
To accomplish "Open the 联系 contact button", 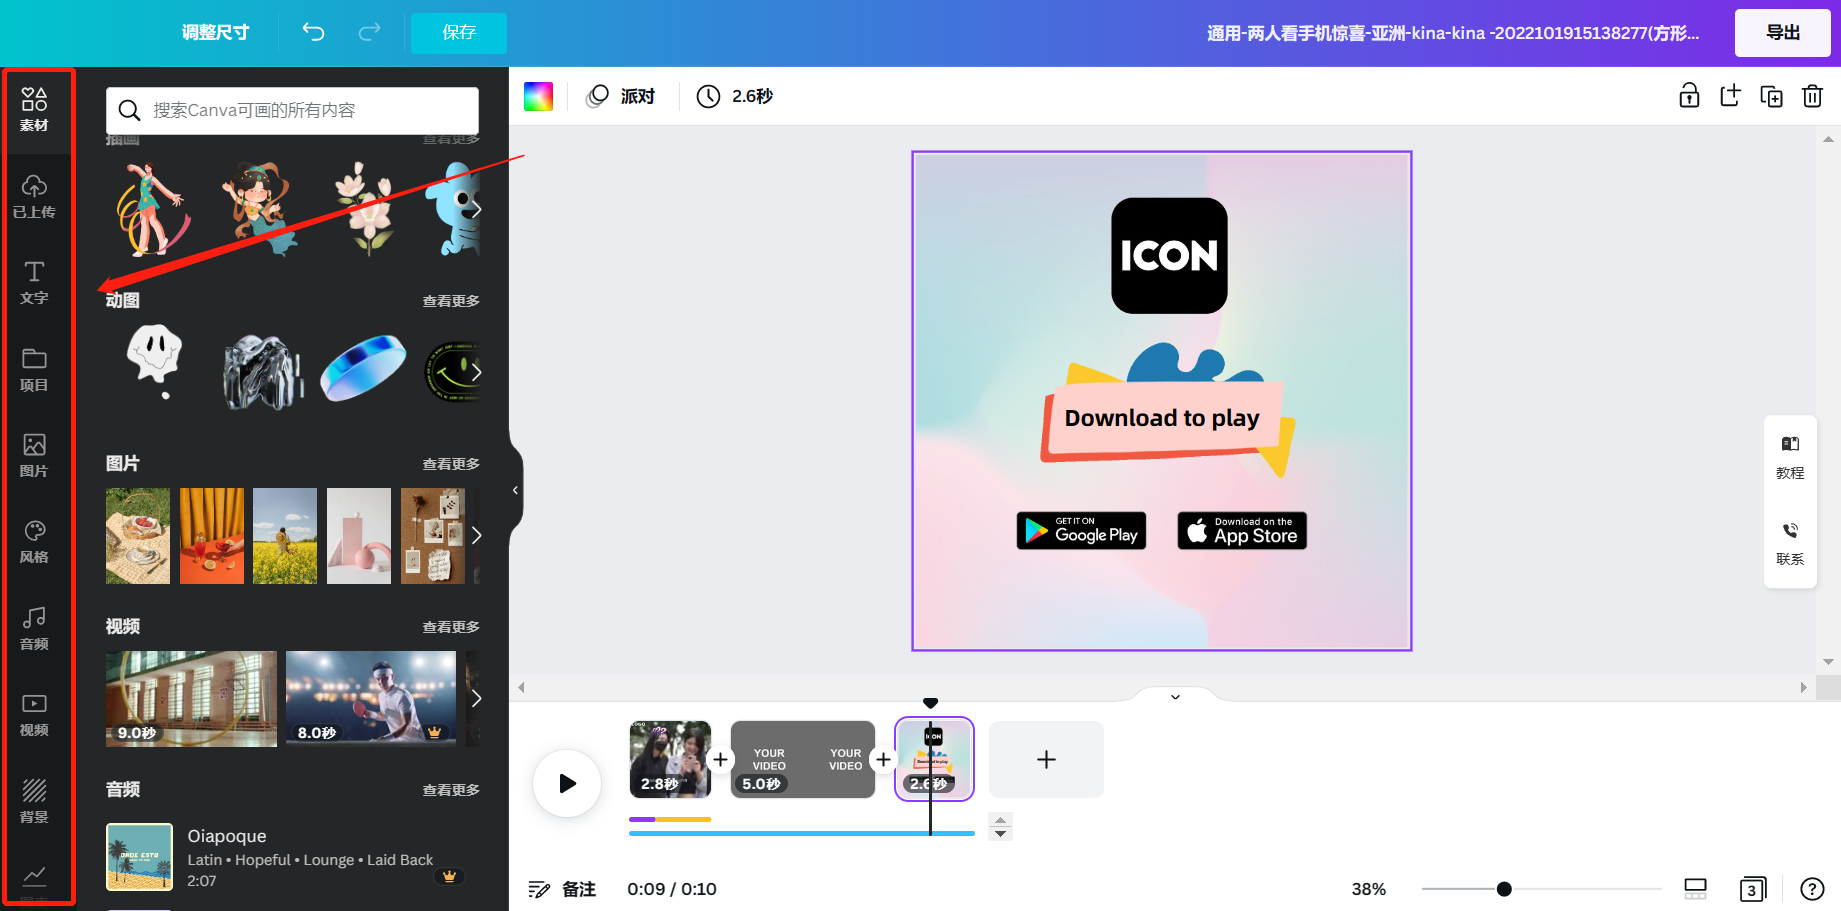I will pyautogui.click(x=1790, y=544).
